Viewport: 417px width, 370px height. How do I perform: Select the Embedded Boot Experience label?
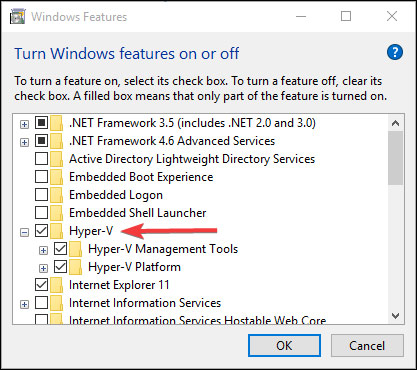141,177
